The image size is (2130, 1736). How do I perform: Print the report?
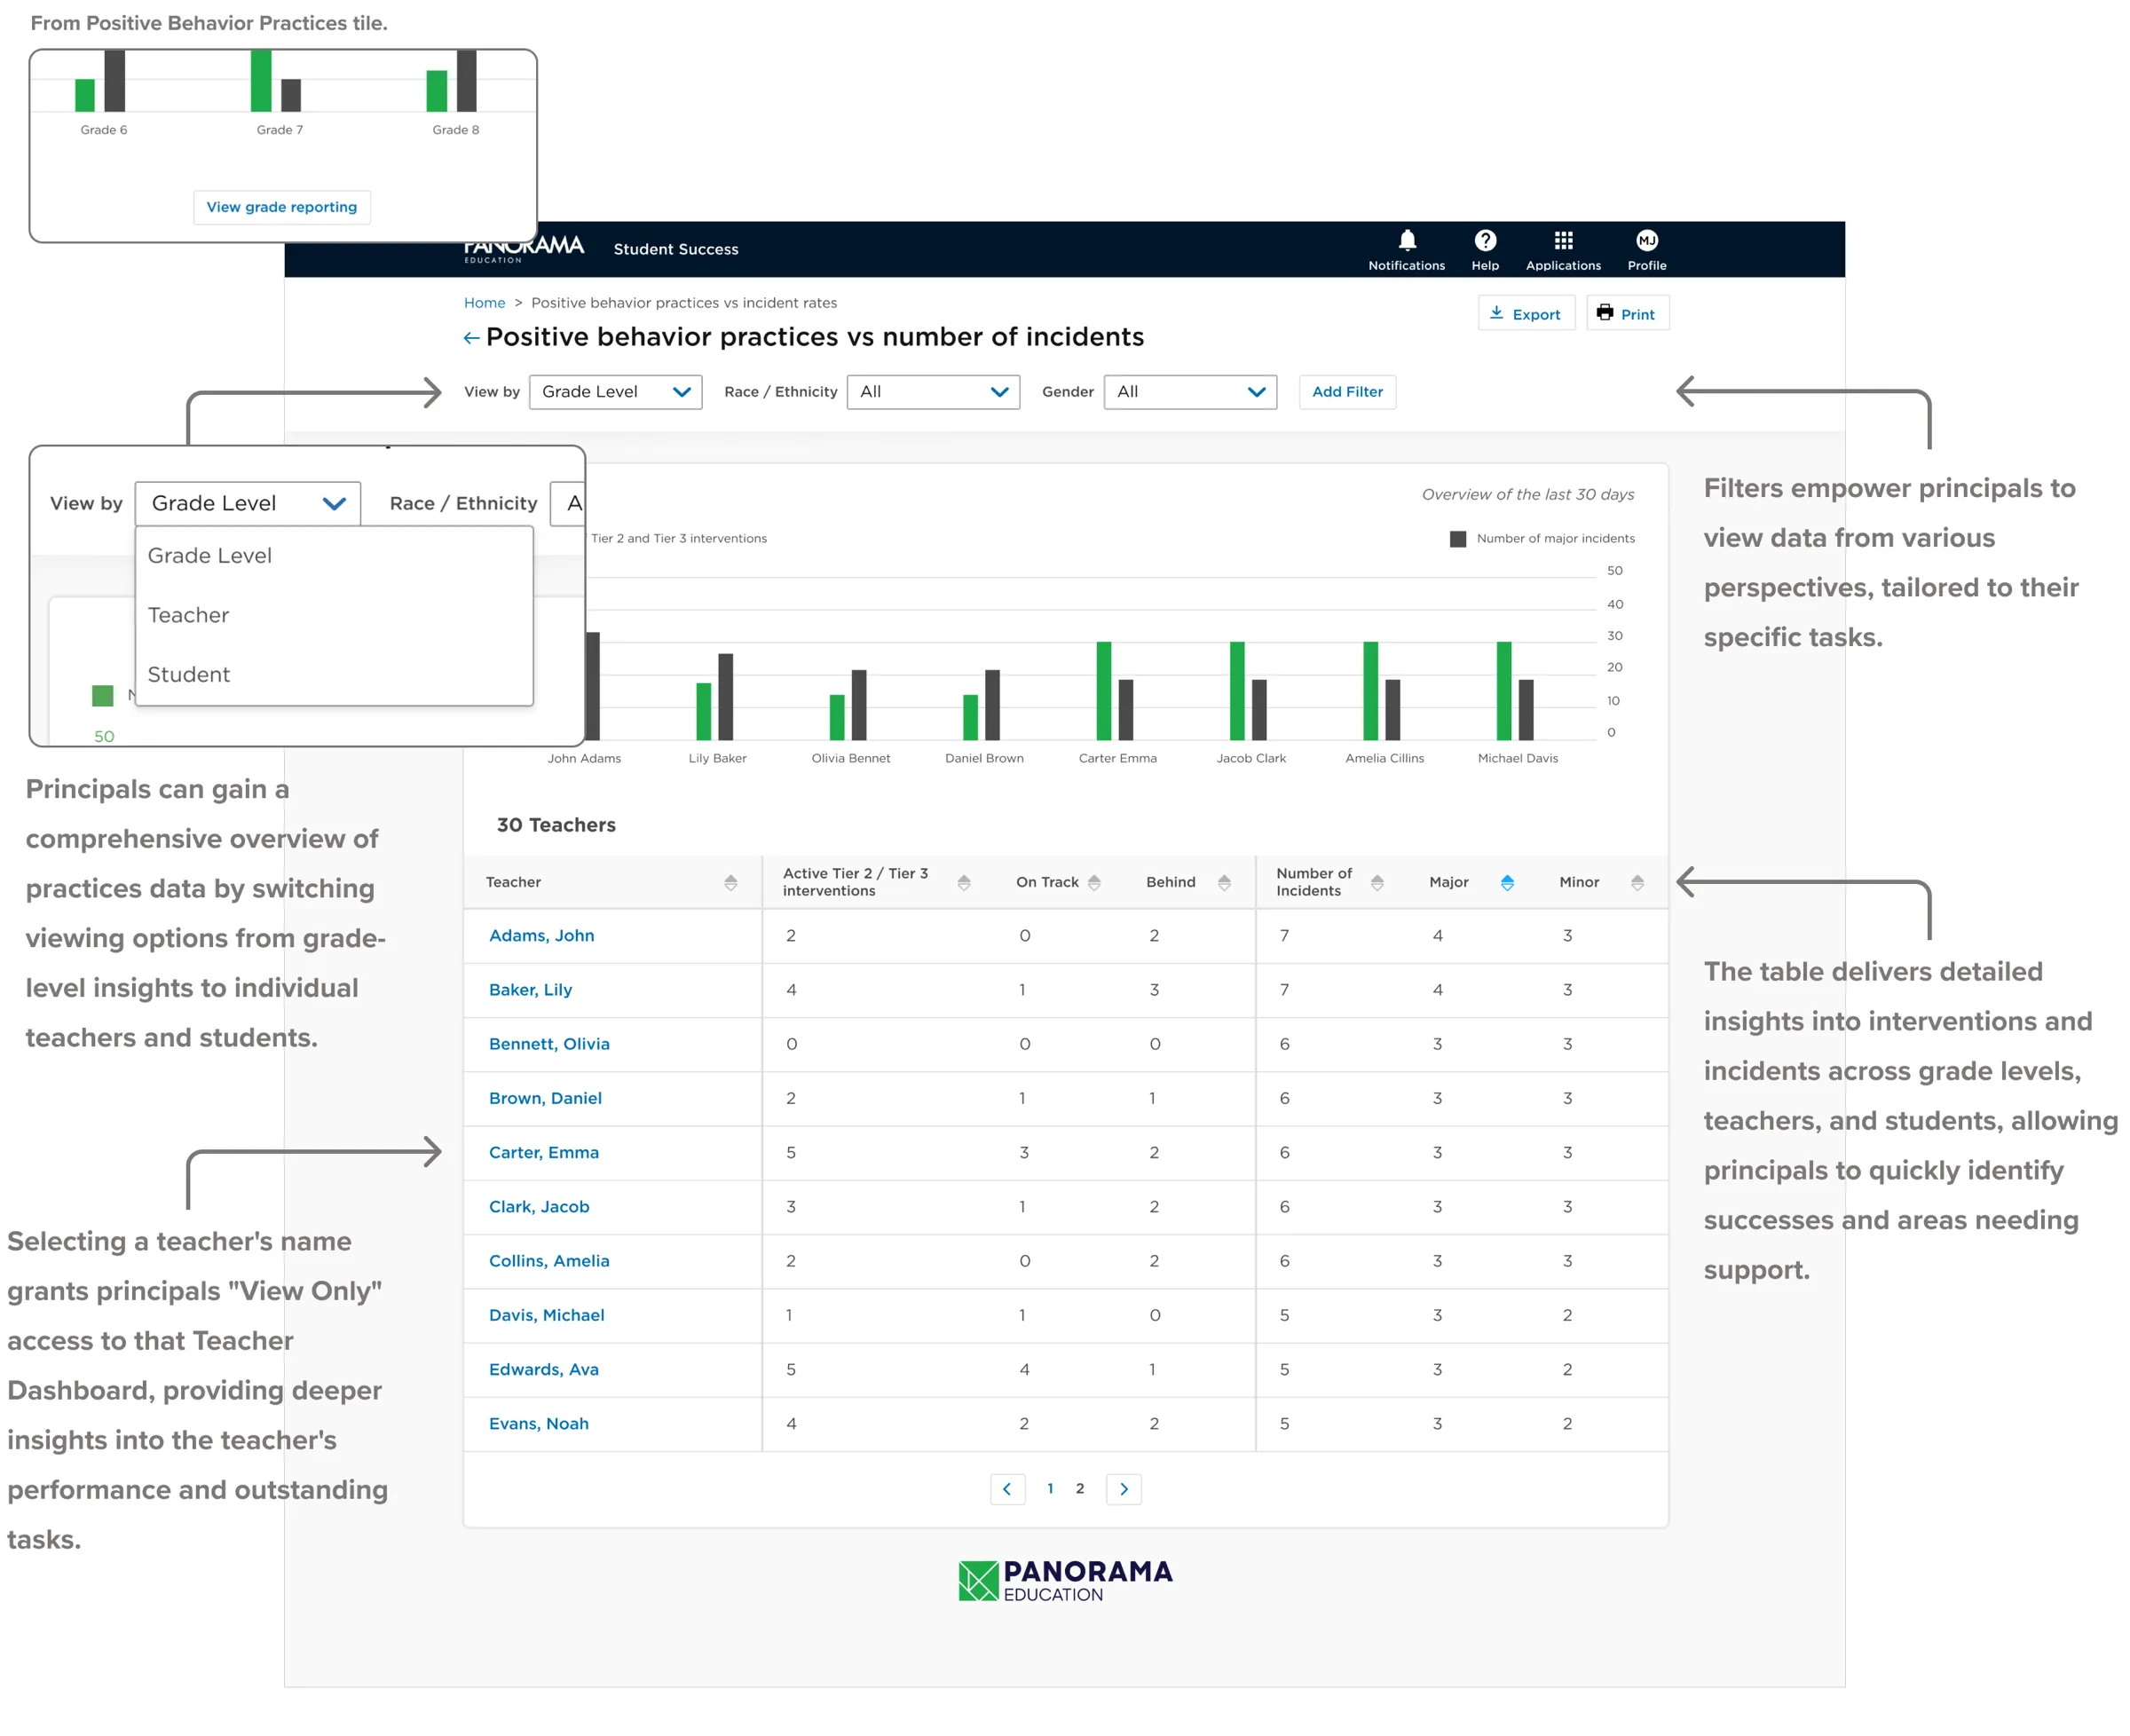pyautogui.click(x=1626, y=313)
